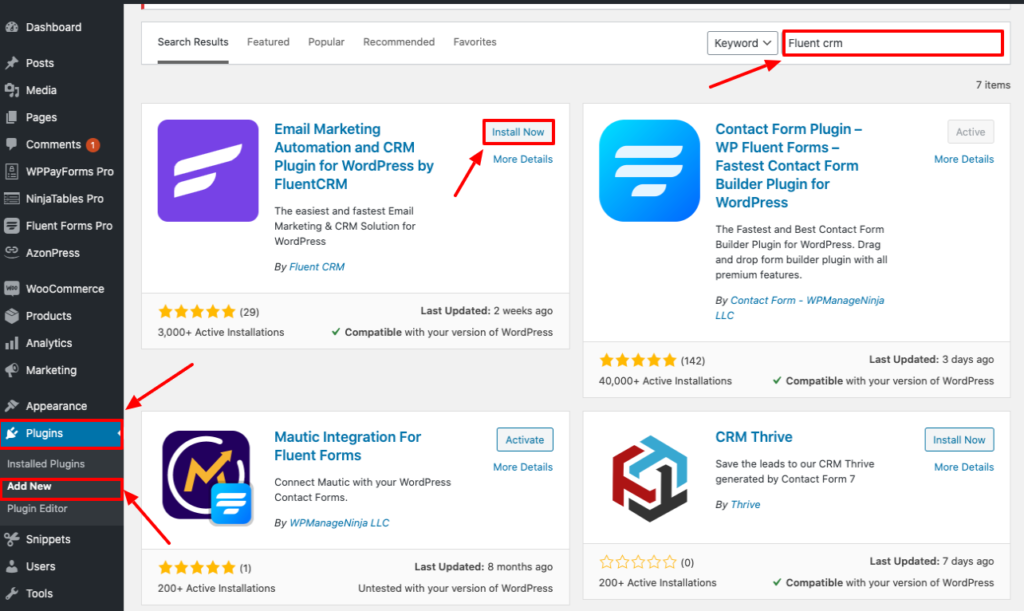Switch to the Favorites tab
Screen dimensions: 1024x611
pos(475,42)
